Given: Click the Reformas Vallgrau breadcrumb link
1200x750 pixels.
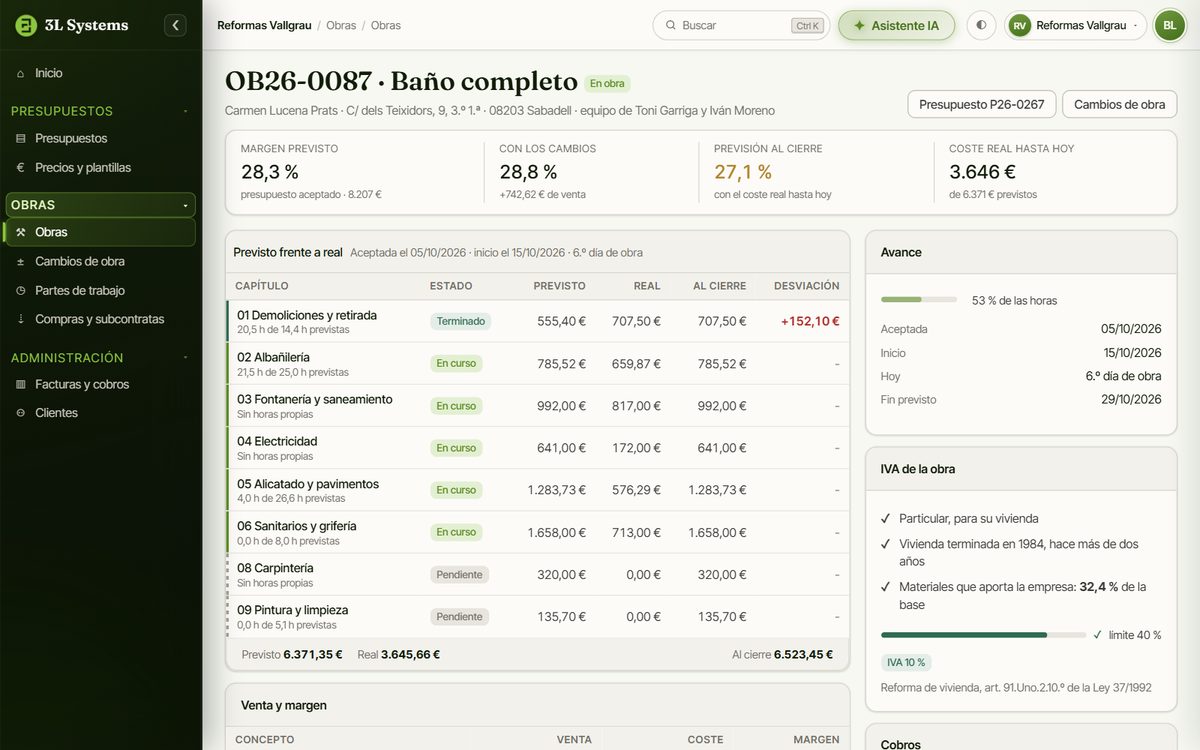Looking at the screenshot, I should (x=264, y=25).
